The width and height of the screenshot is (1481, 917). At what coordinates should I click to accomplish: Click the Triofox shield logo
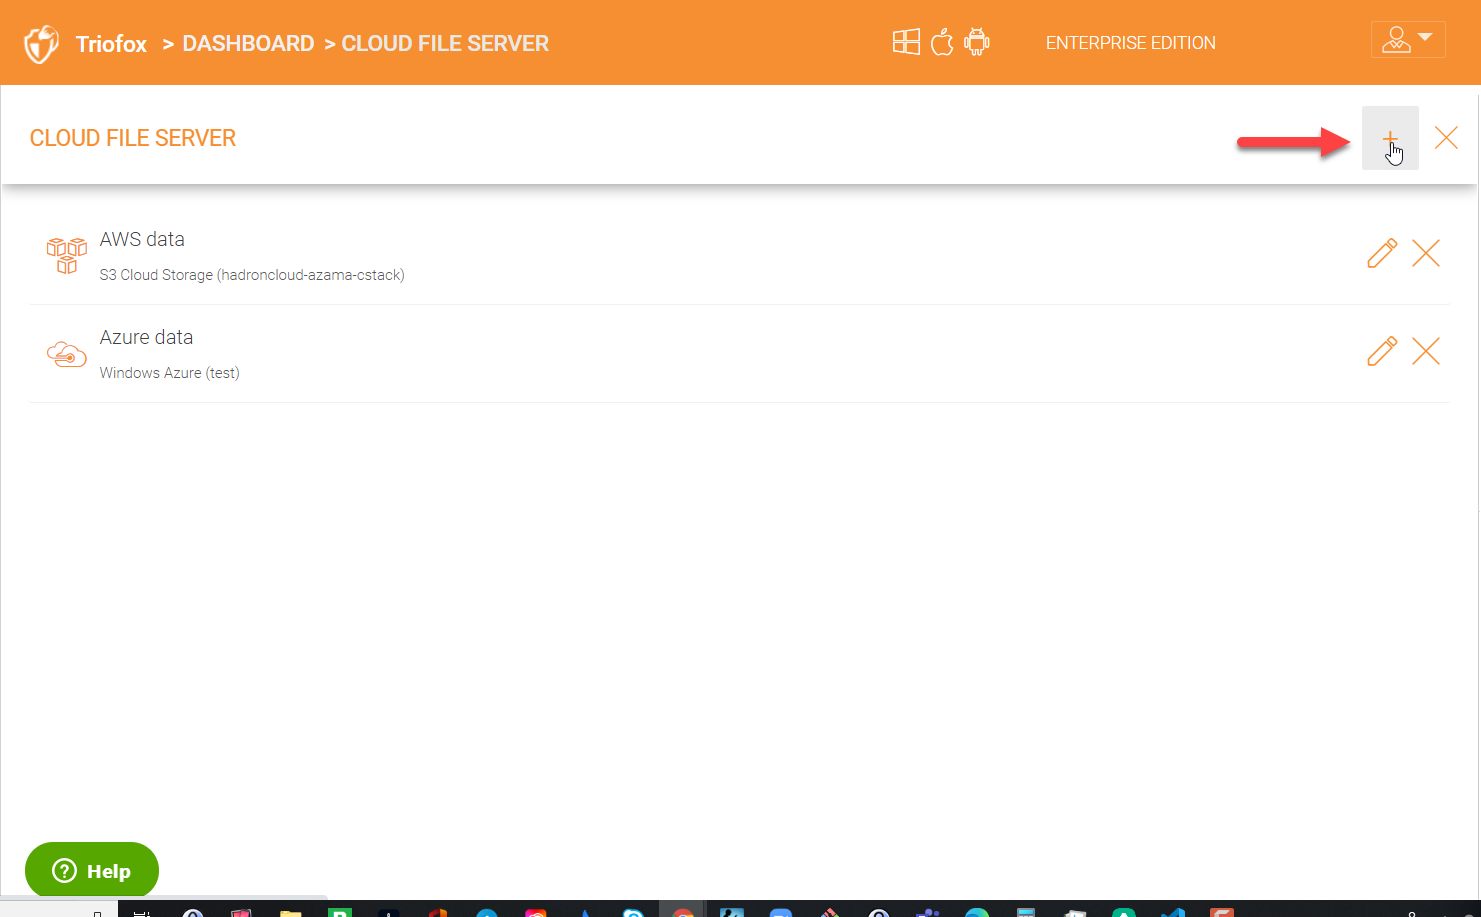coord(41,44)
